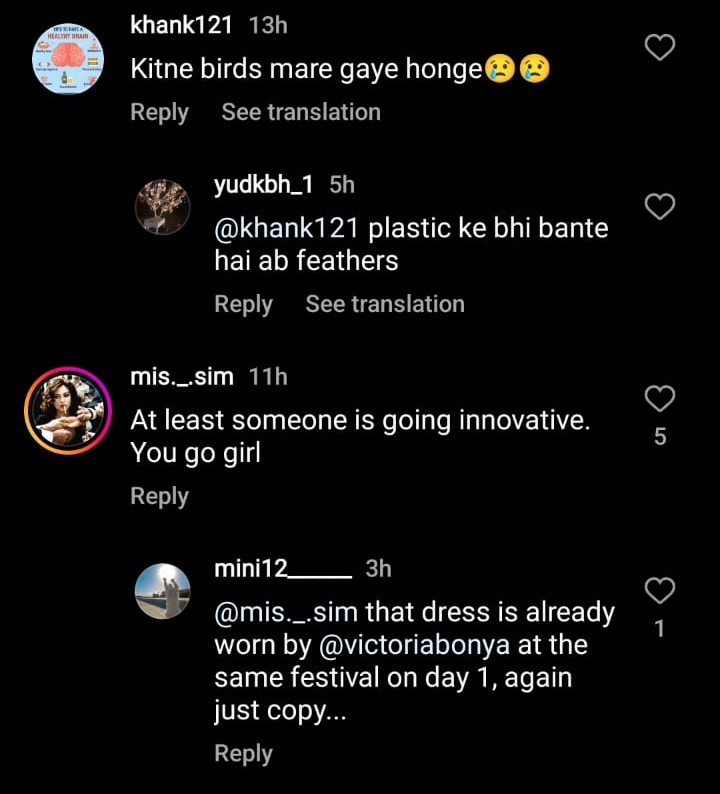Open khank121's profile picture
Screen dimensions: 720x794
click(x=65, y=60)
